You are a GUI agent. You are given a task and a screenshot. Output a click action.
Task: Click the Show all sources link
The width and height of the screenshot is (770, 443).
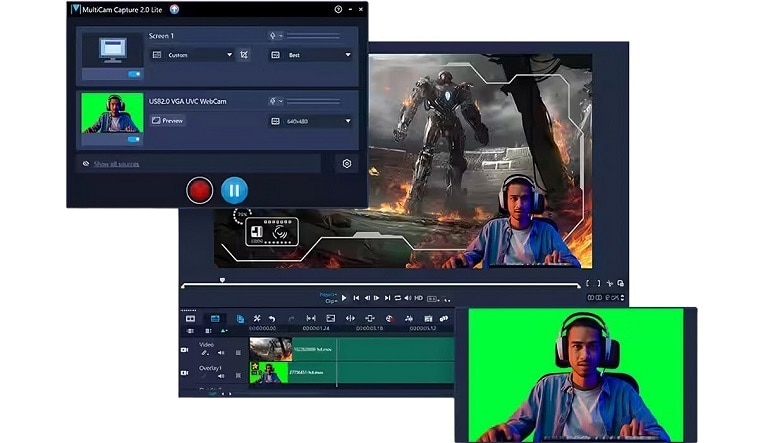coord(116,164)
